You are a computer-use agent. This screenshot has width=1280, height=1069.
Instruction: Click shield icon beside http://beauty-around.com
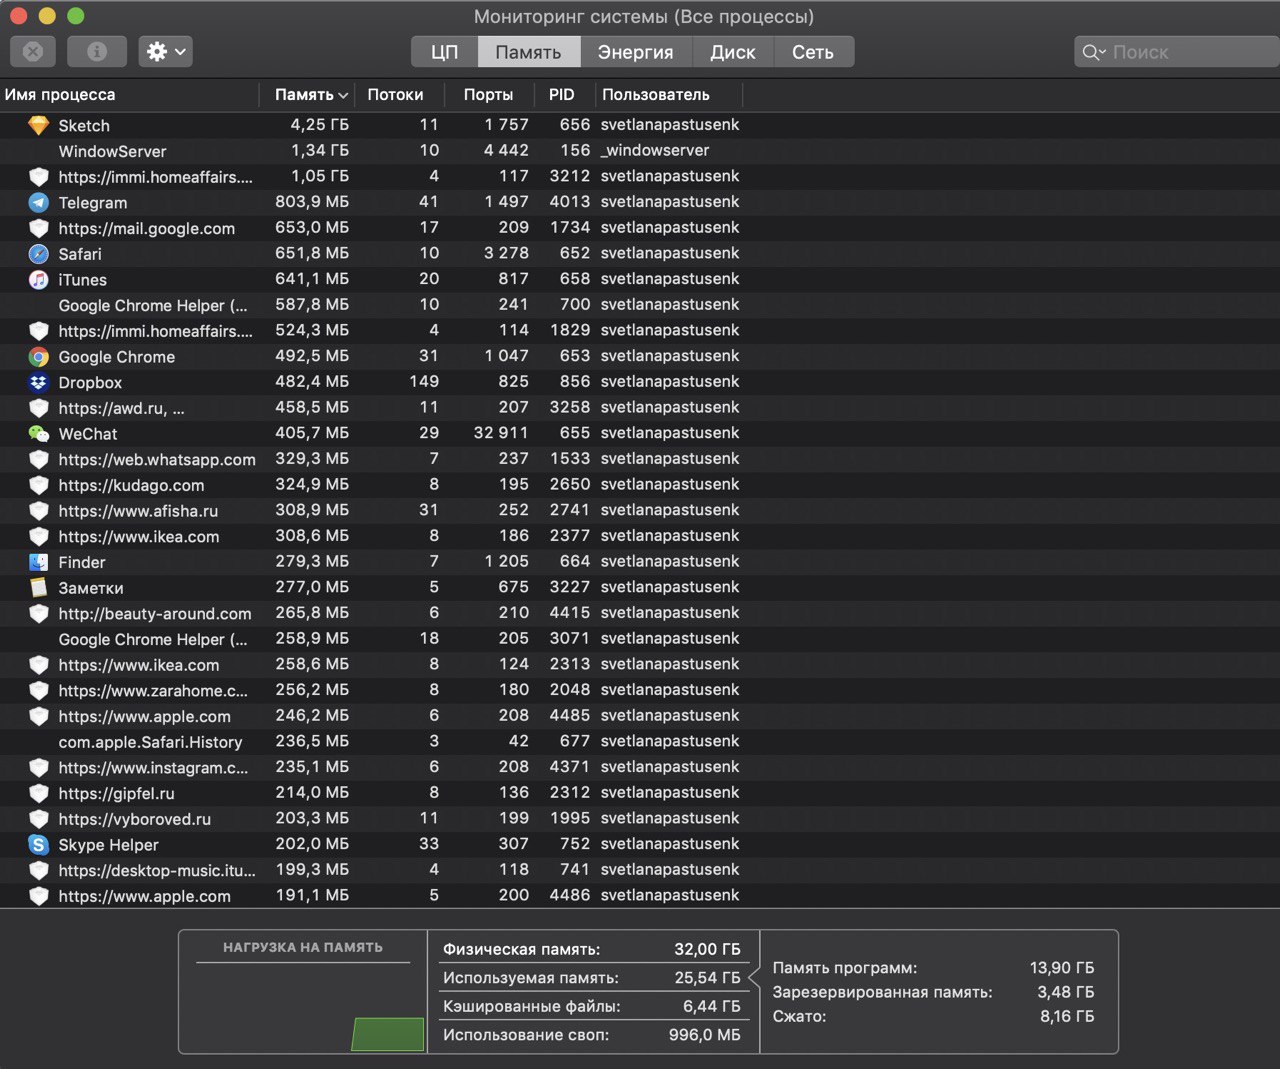click(x=38, y=613)
